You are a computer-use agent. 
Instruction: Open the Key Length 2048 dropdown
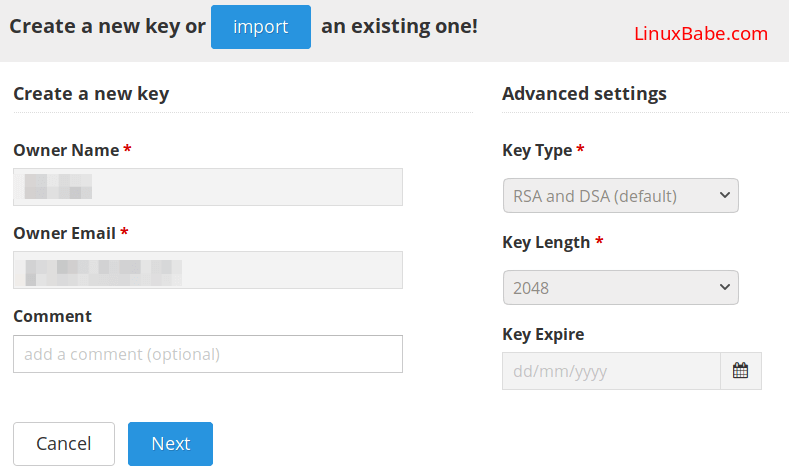pos(620,288)
